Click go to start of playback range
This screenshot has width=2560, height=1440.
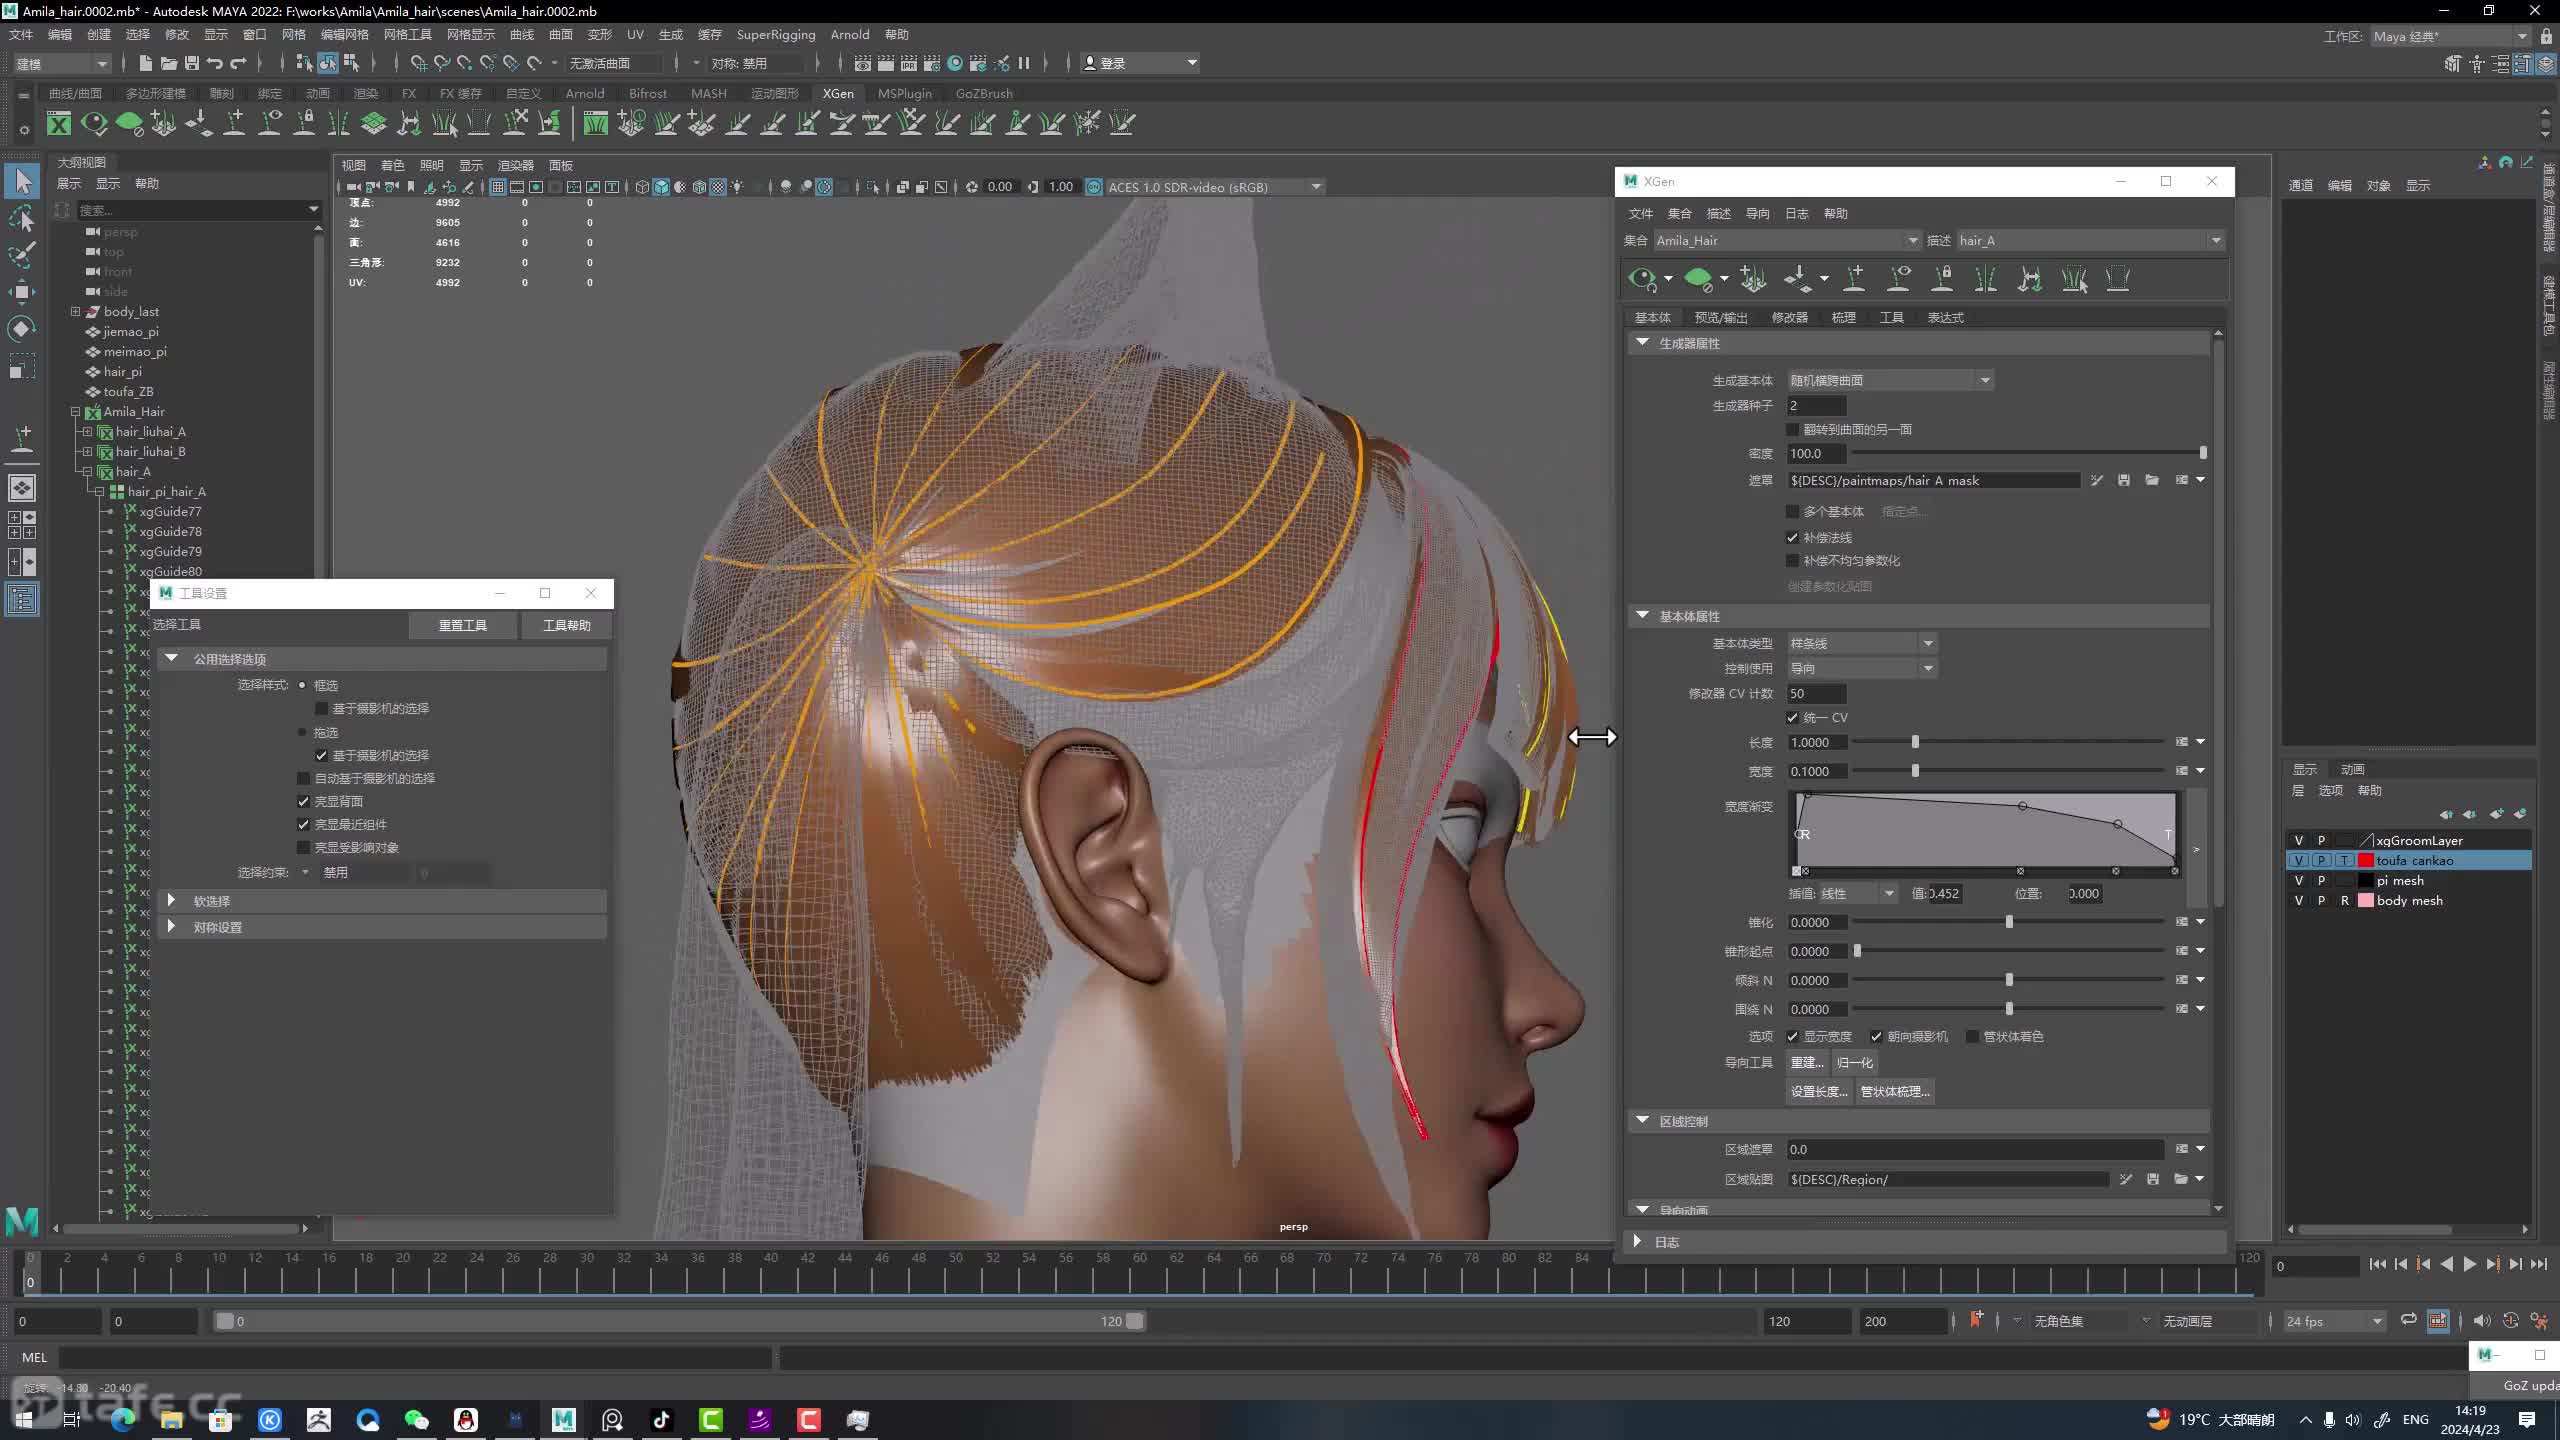point(2378,1265)
